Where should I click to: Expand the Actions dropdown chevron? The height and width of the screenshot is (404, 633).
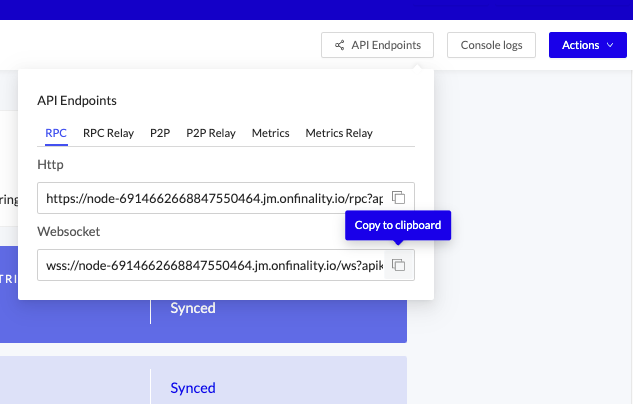(x=610, y=45)
